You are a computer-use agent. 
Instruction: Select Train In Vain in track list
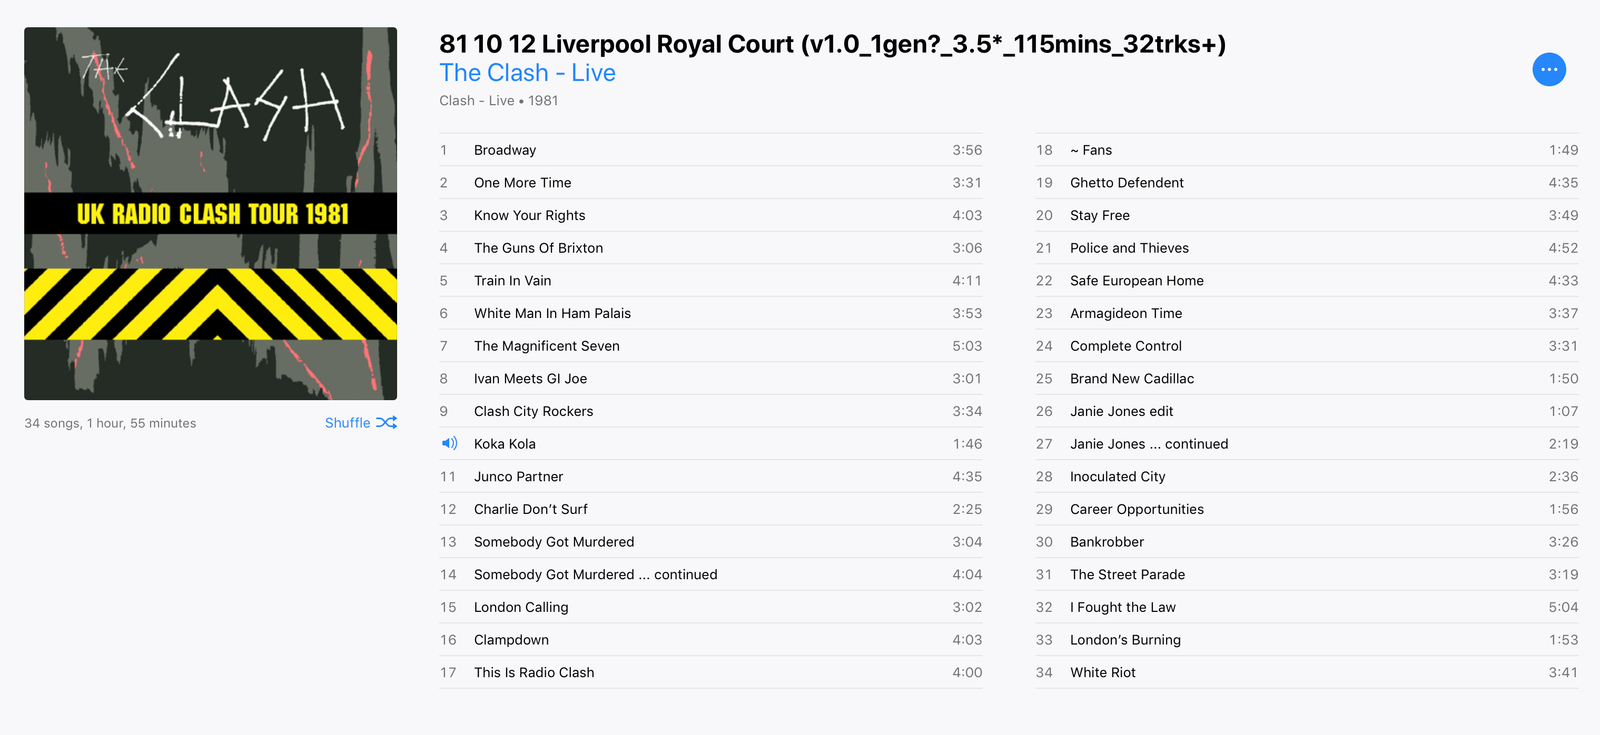pos(512,281)
